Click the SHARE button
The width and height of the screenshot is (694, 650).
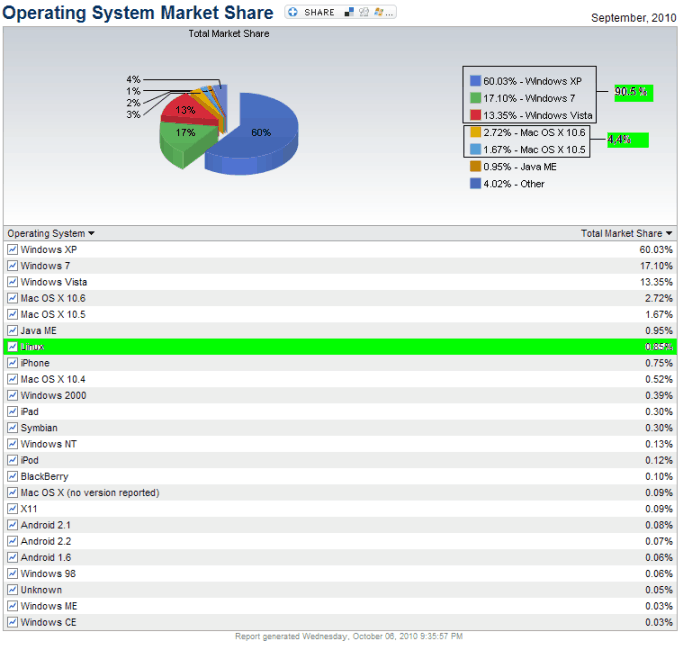[x=340, y=12]
